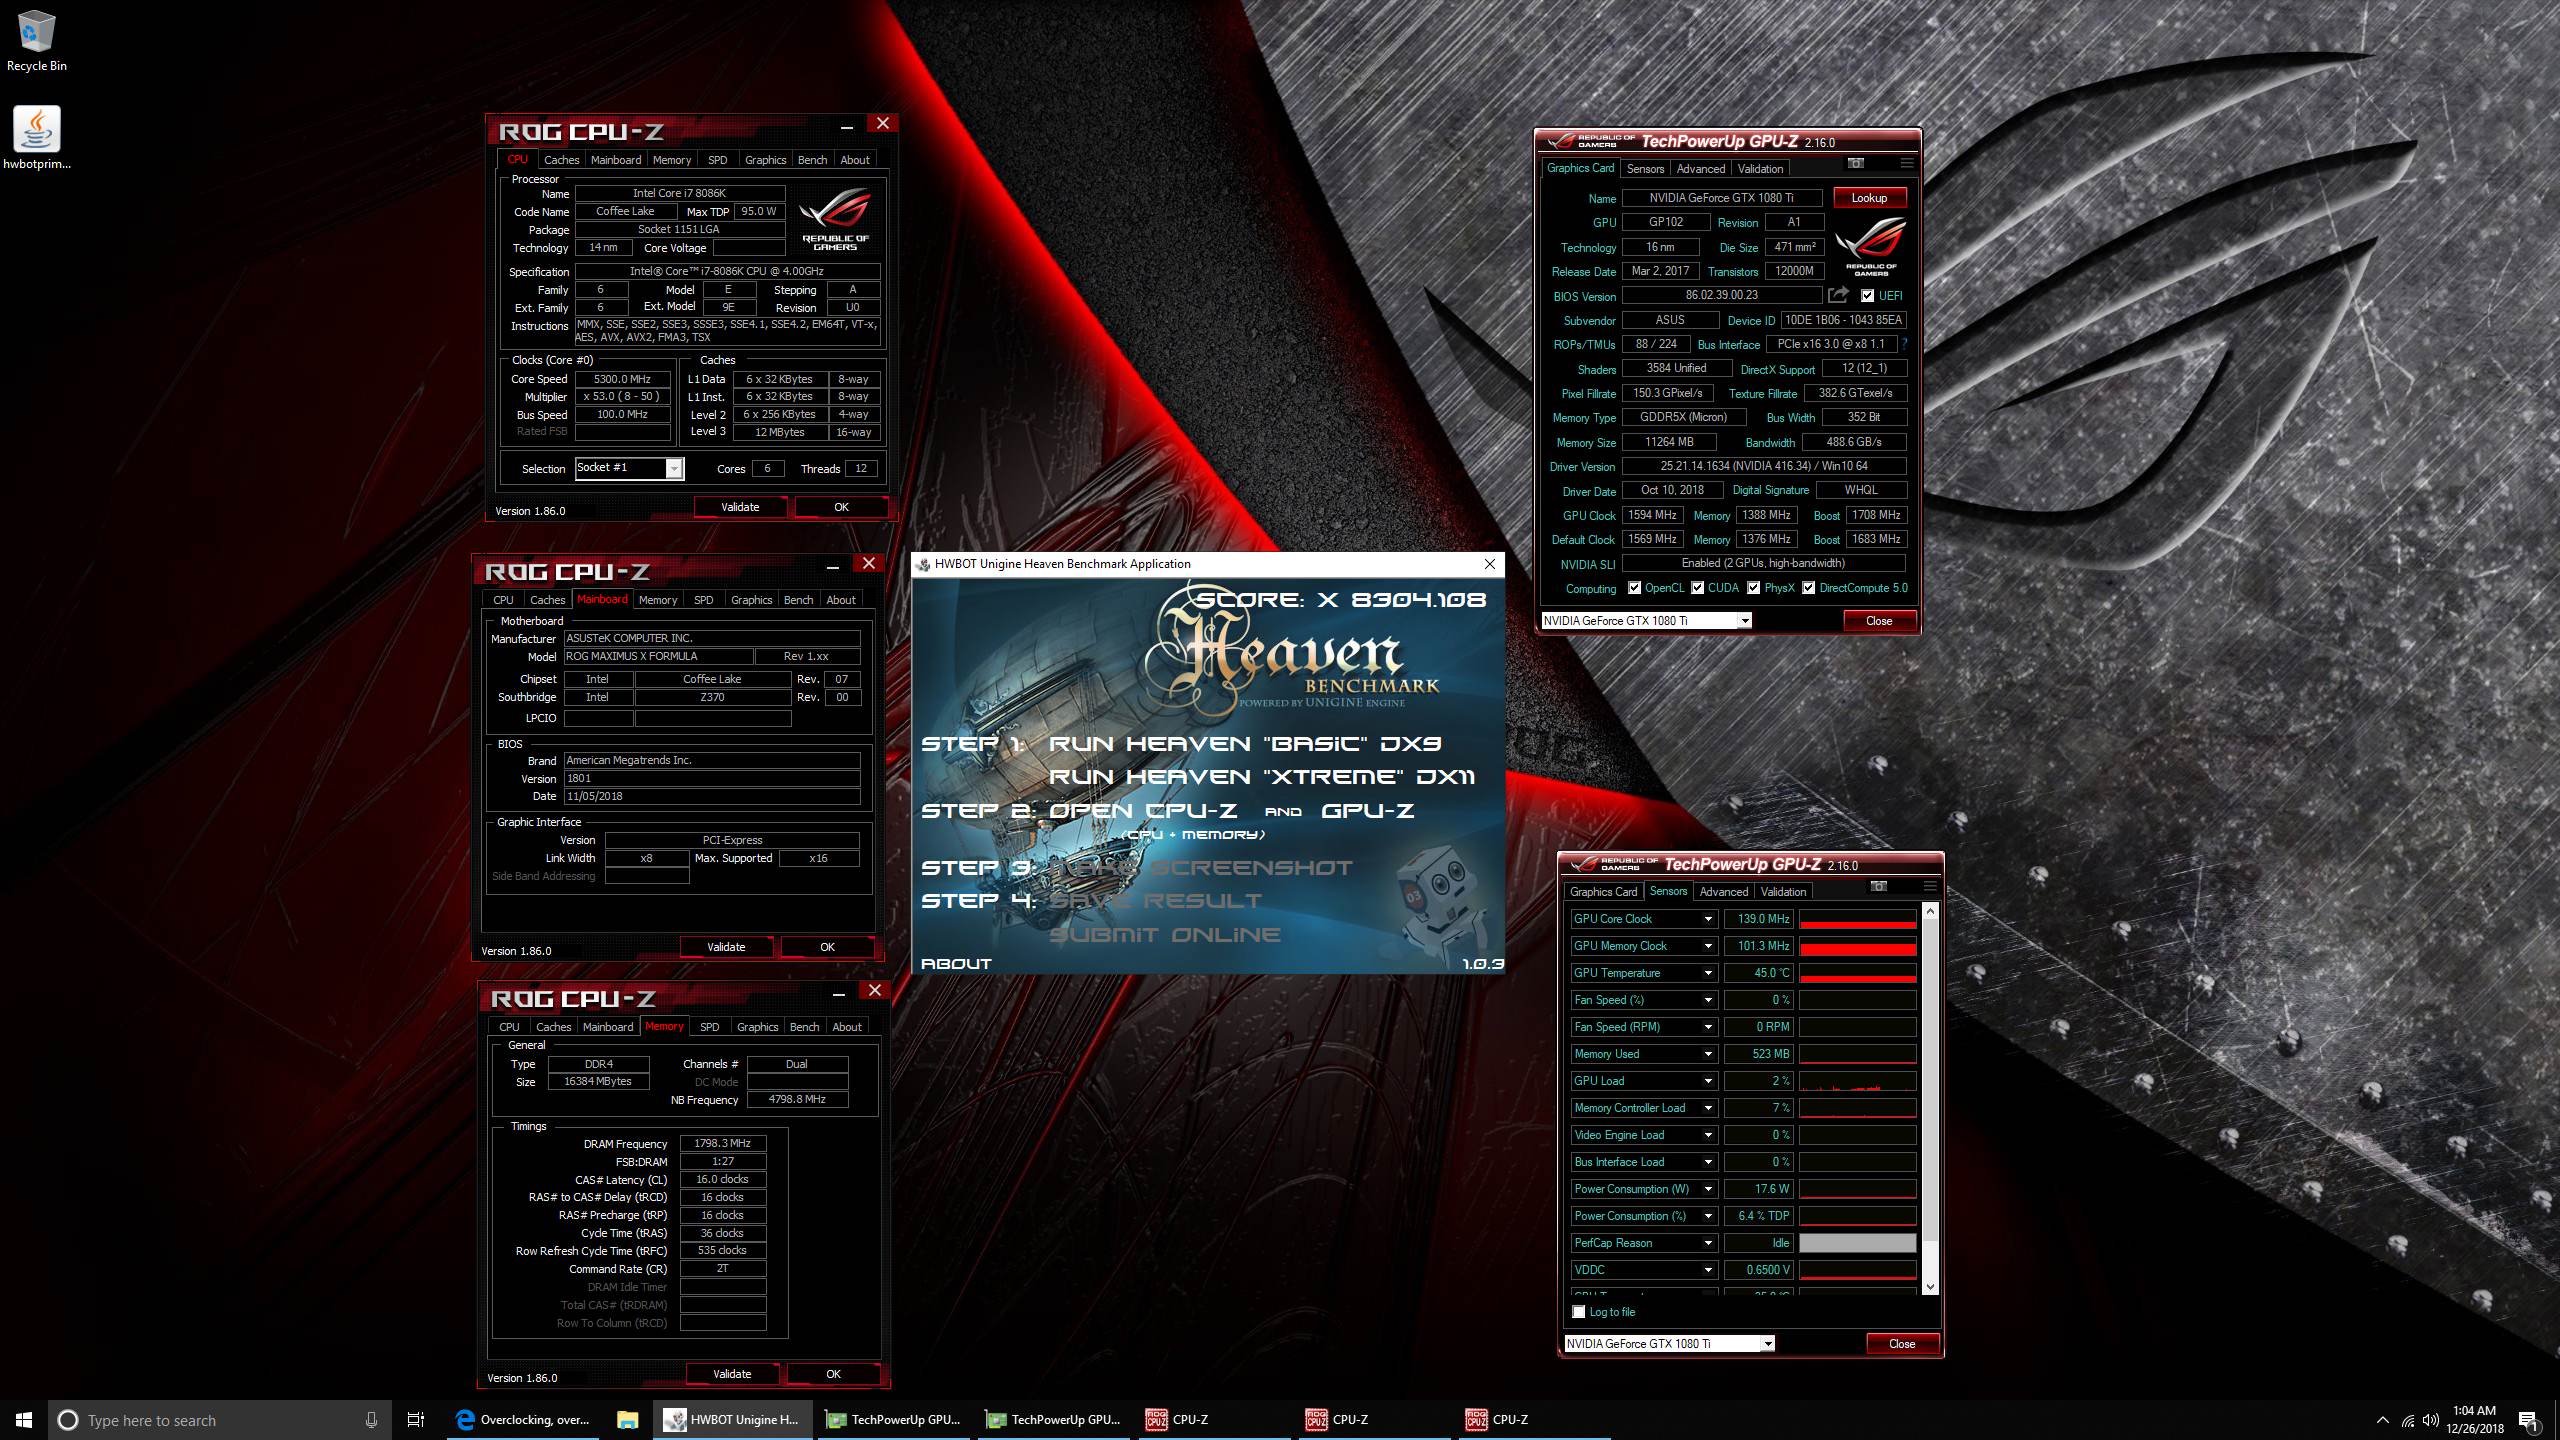
Task: Switch to the first CPU-Z taskbar item
Action: coord(1213,1420)
